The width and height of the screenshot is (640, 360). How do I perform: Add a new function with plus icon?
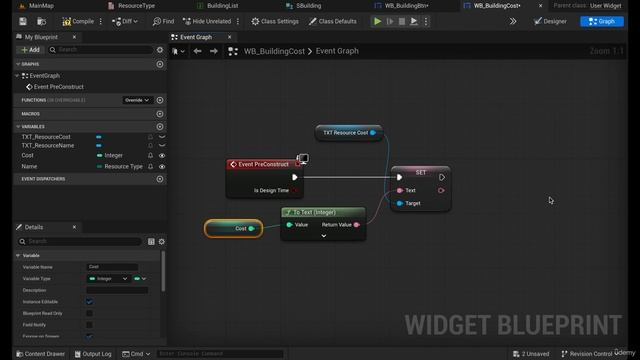(160, 100)
